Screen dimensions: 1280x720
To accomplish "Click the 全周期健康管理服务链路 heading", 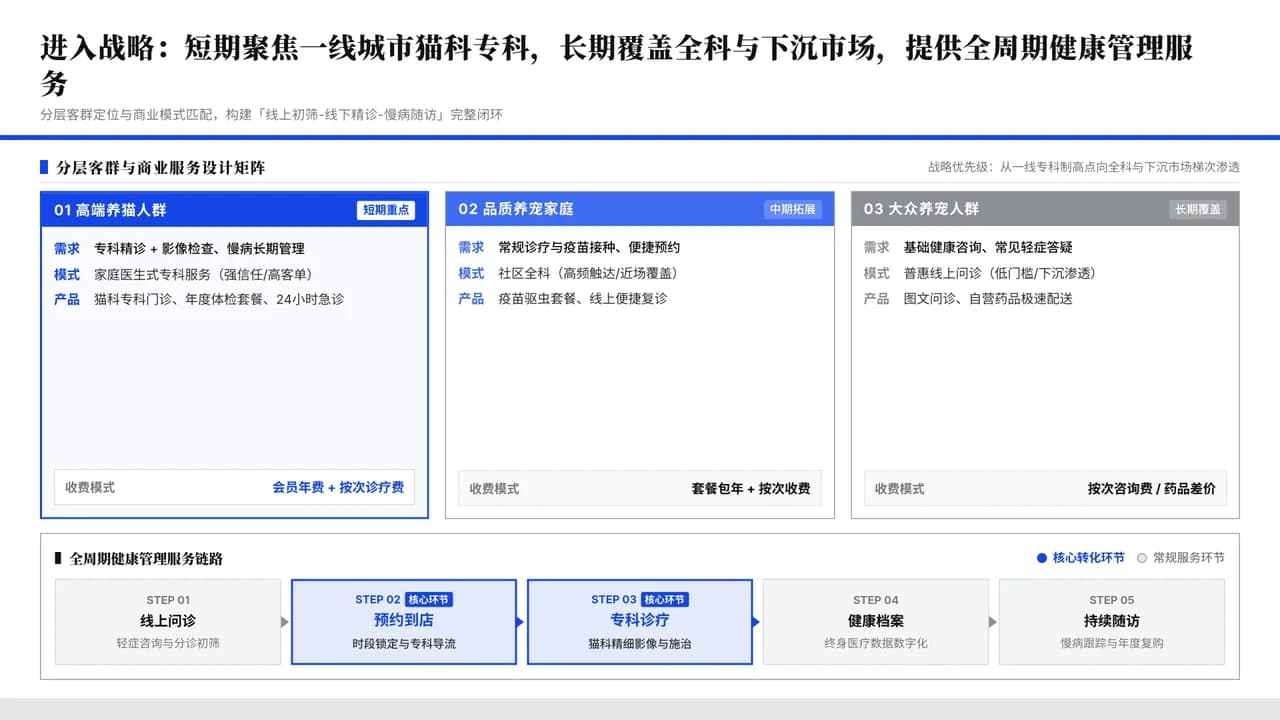I will coord(146,559).
